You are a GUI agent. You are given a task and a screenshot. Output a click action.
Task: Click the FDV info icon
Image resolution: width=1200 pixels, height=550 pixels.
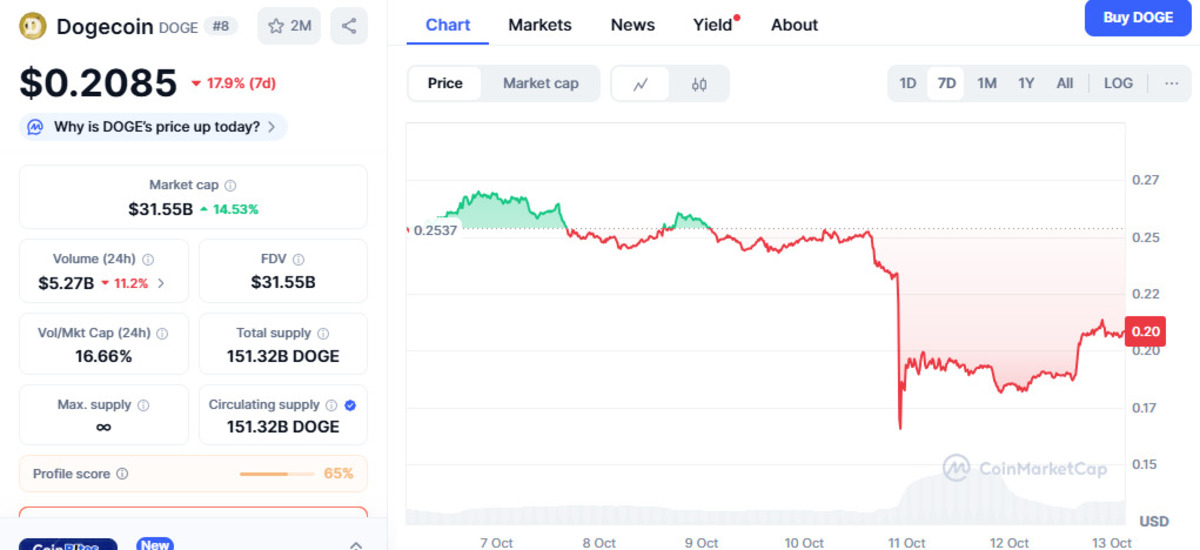point(299,259)
